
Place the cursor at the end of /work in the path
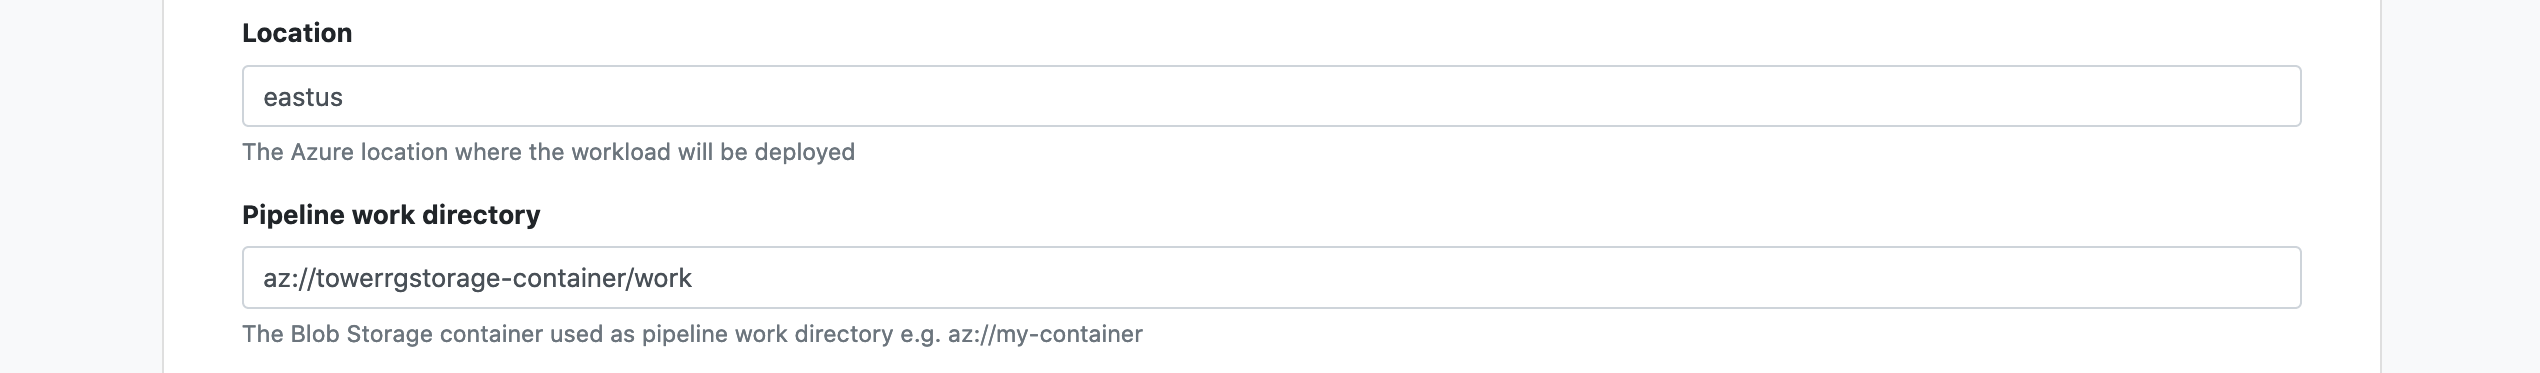tap(693, 278)
